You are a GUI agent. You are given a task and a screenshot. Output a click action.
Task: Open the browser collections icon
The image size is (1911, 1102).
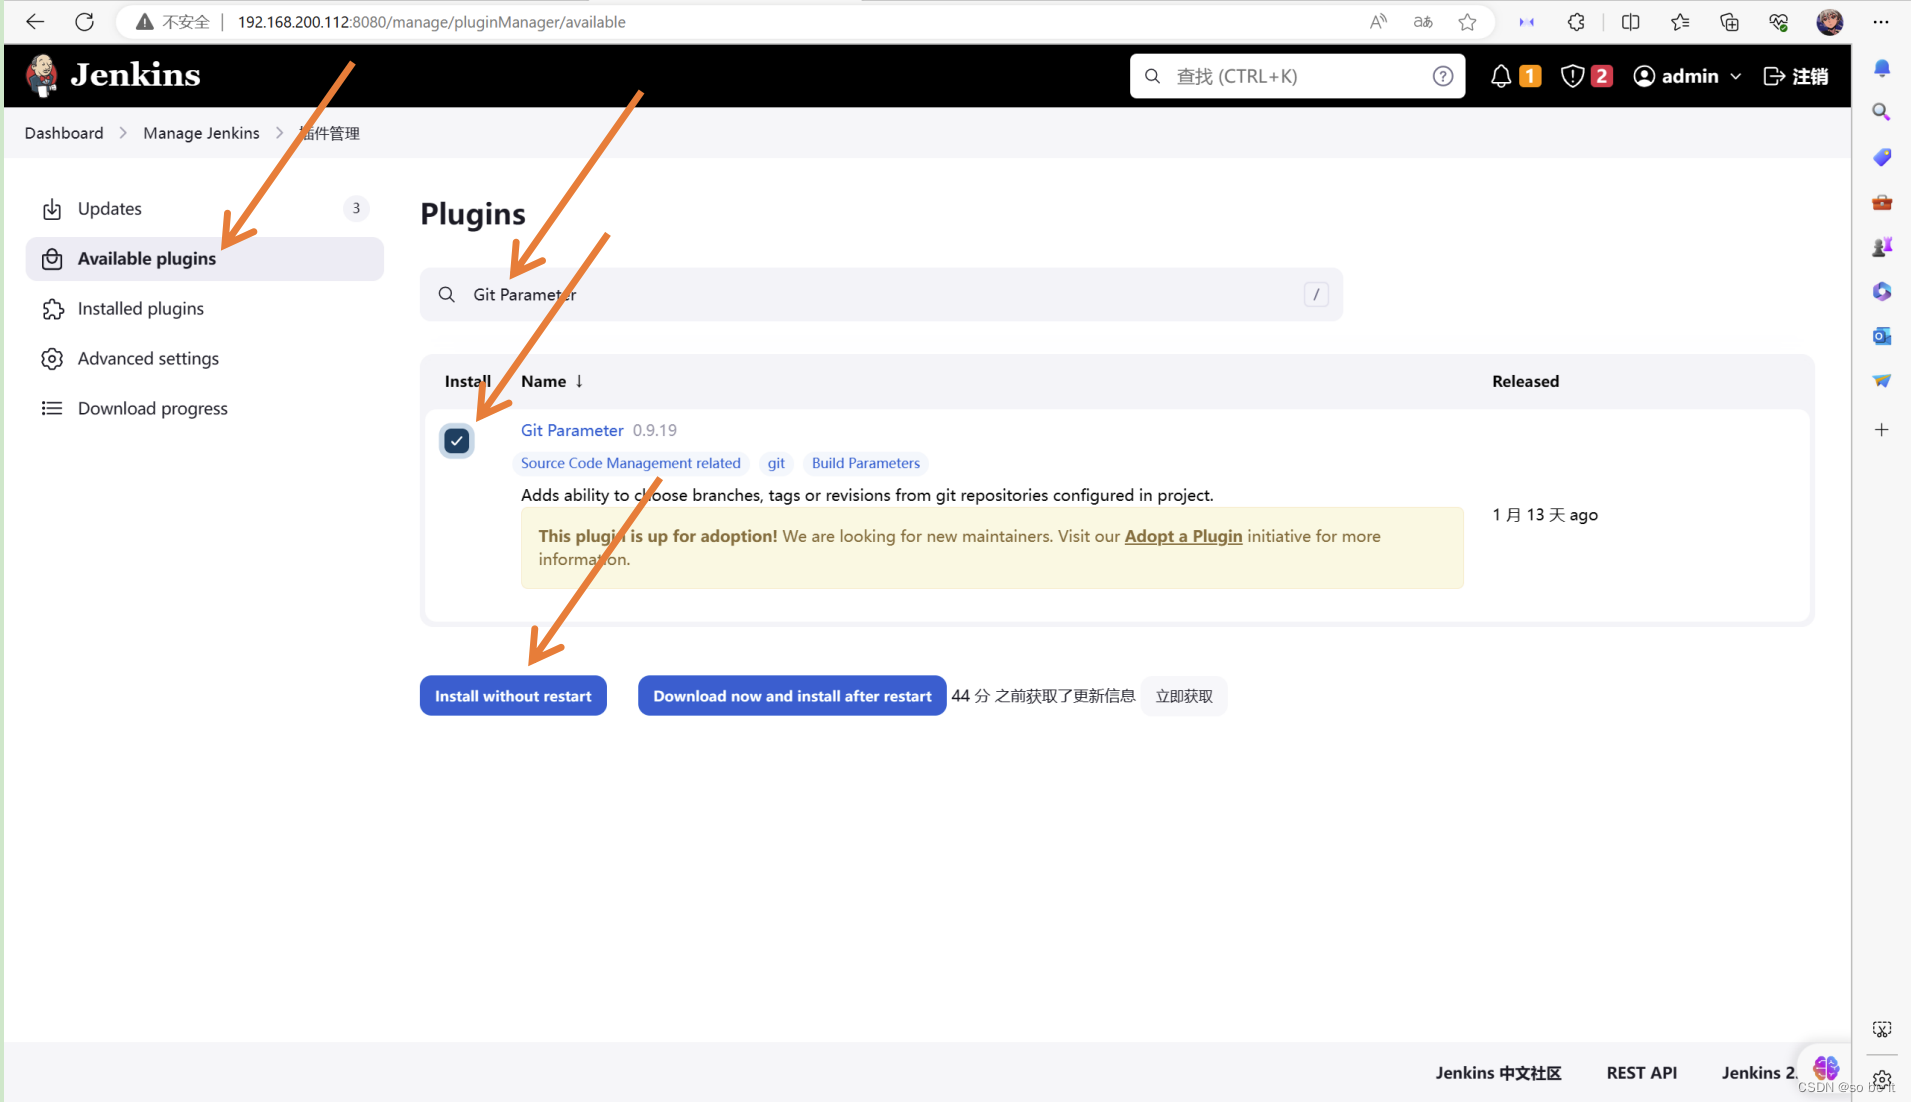point(1729,21)
